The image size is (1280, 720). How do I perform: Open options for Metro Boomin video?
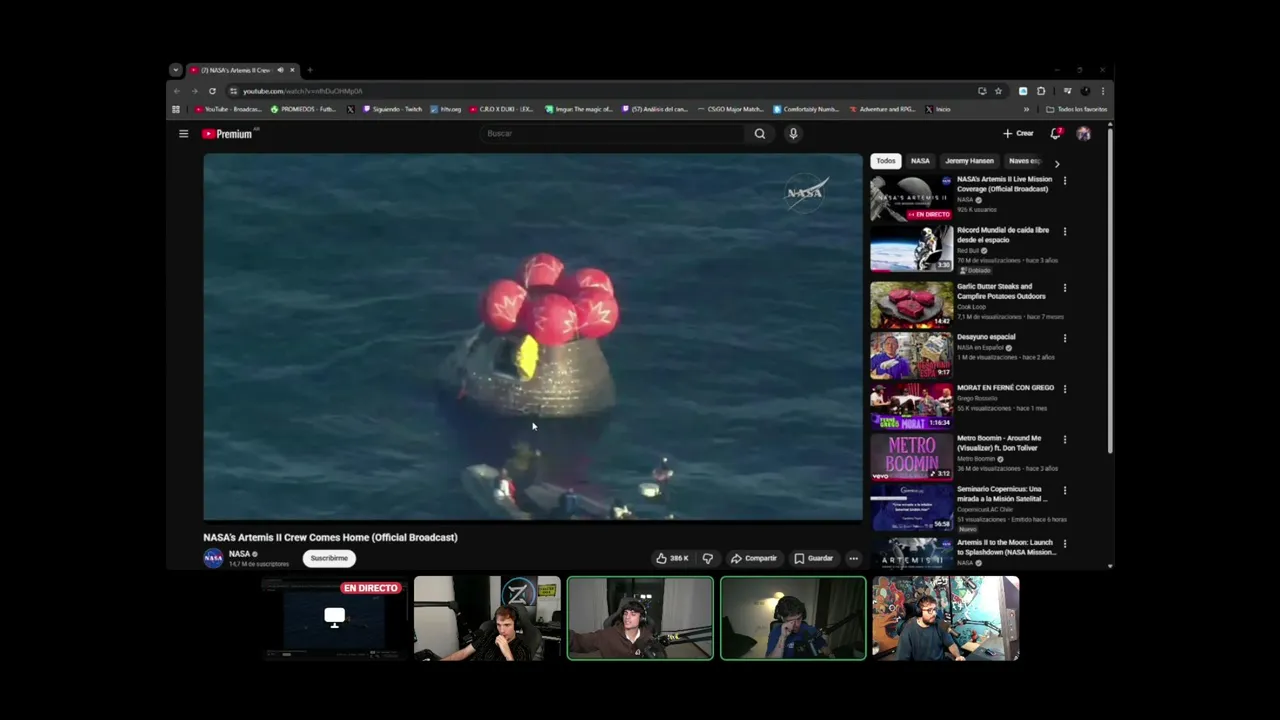click(1065, 439)
